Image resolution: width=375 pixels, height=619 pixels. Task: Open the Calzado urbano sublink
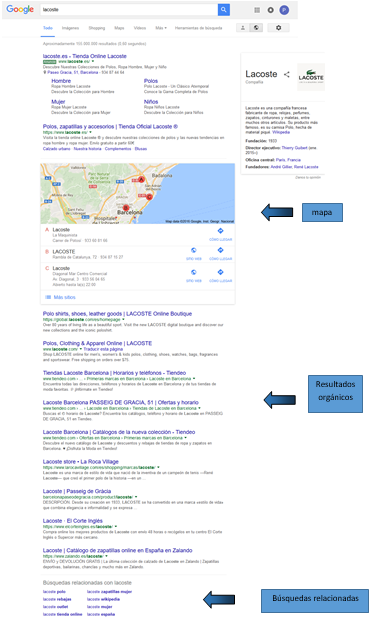[56, 149]
